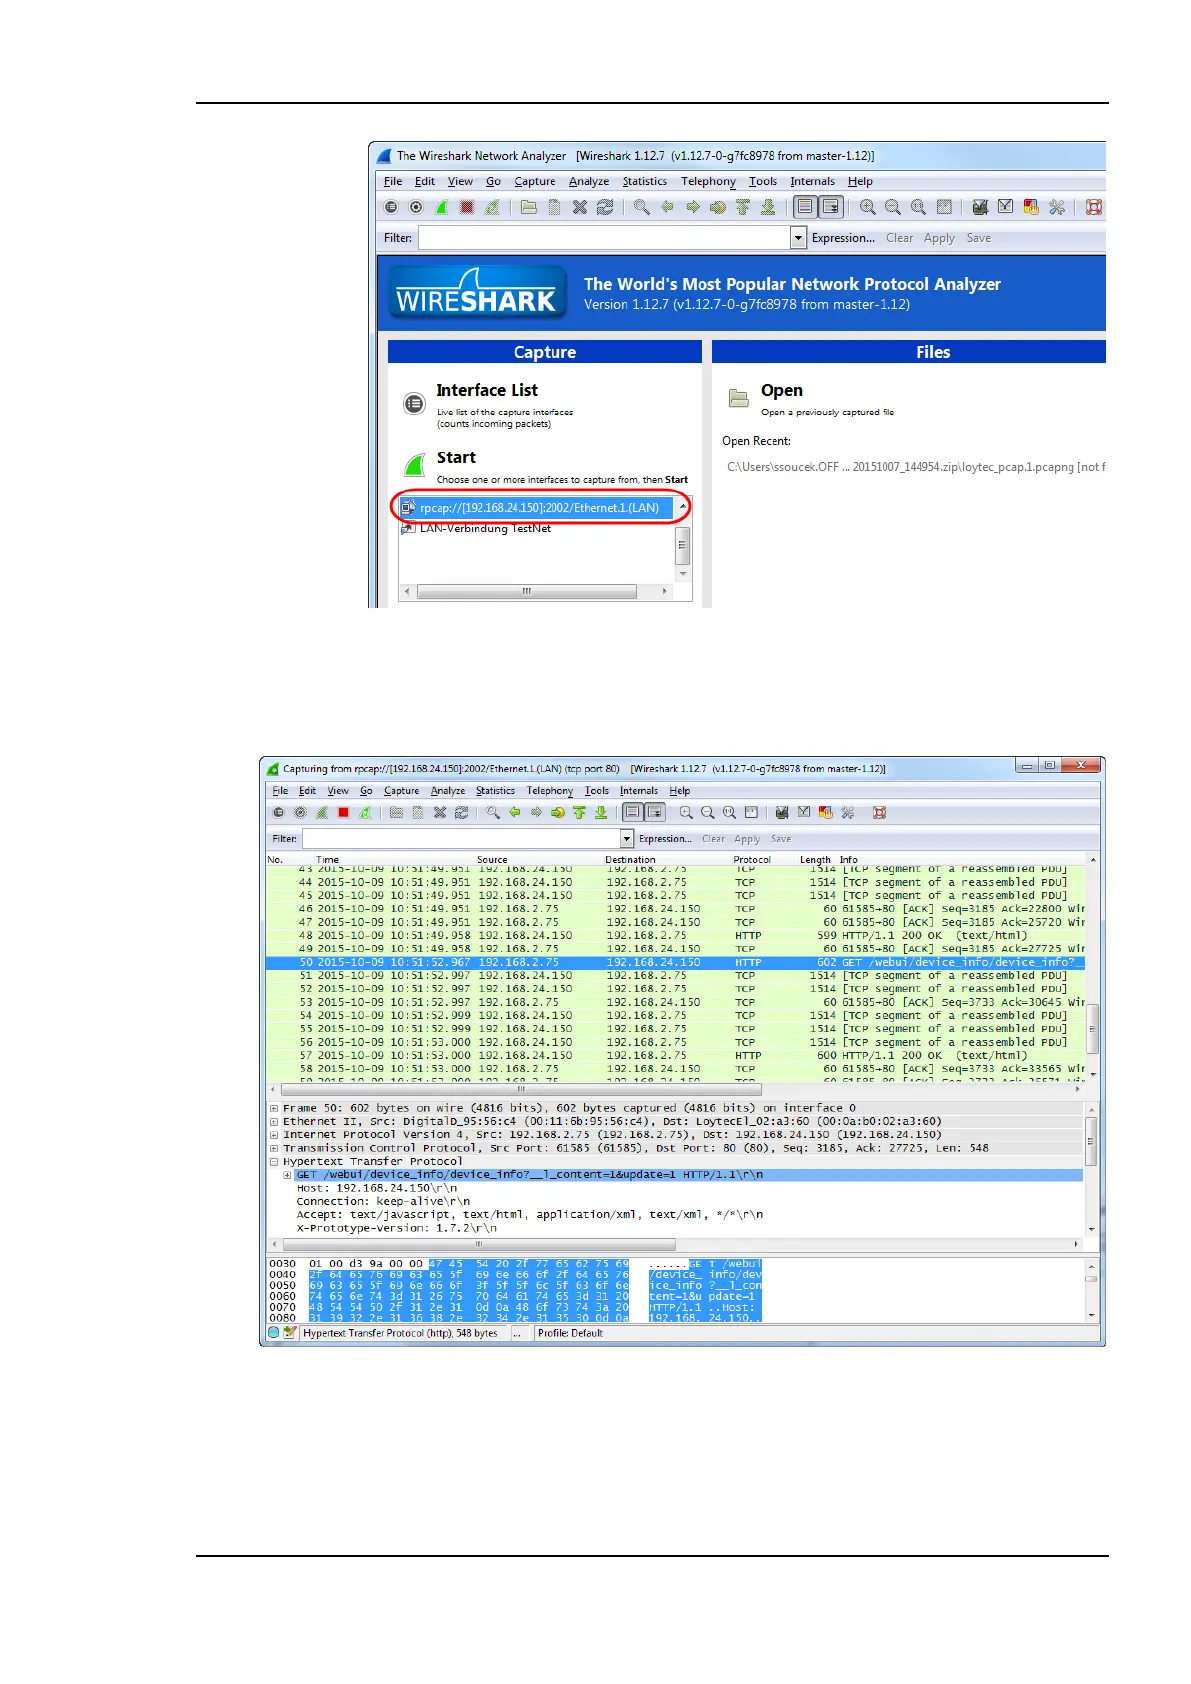The image size is (1191, 1684).
Task: Go back in packet history in Capturing window
Action: point(514,813)
